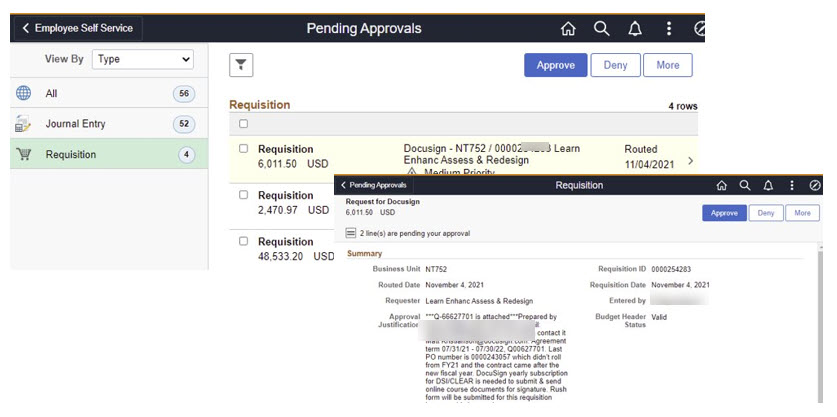Image resolution: width=837 pixels, height=417 pixels.
Task: Click Deny in the Requisition detail window
Action: coord(765,213)
